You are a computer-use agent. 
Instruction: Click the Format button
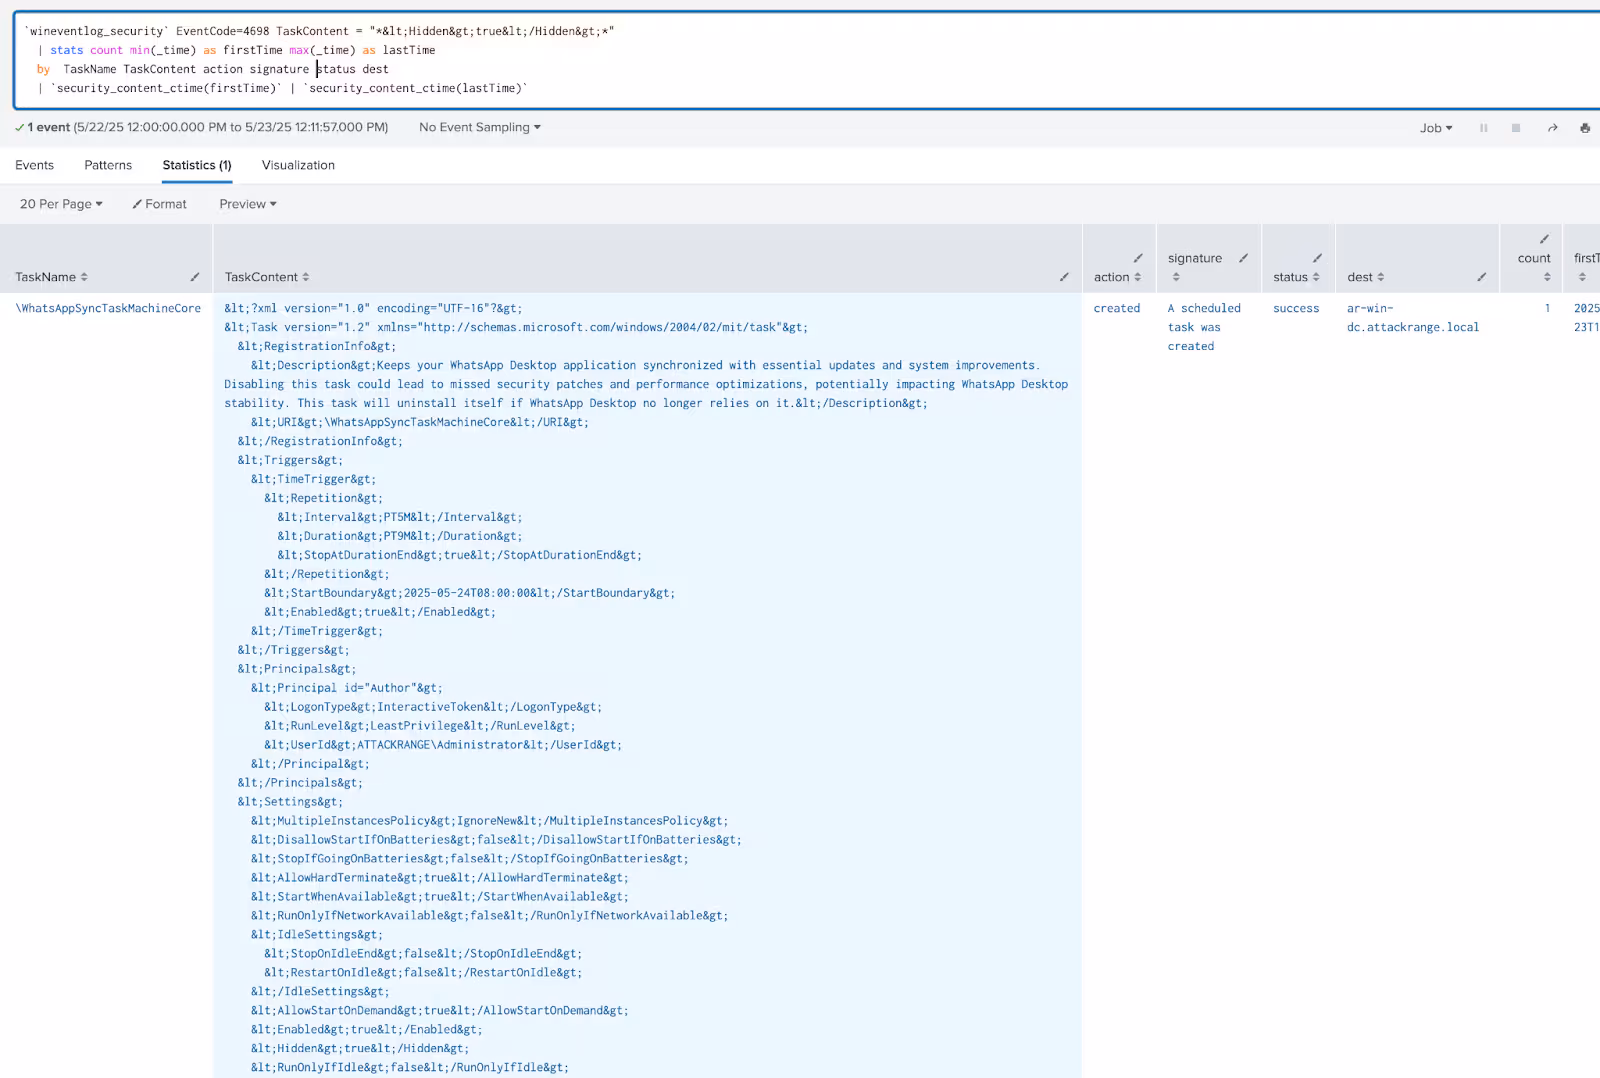click(160, 204)
